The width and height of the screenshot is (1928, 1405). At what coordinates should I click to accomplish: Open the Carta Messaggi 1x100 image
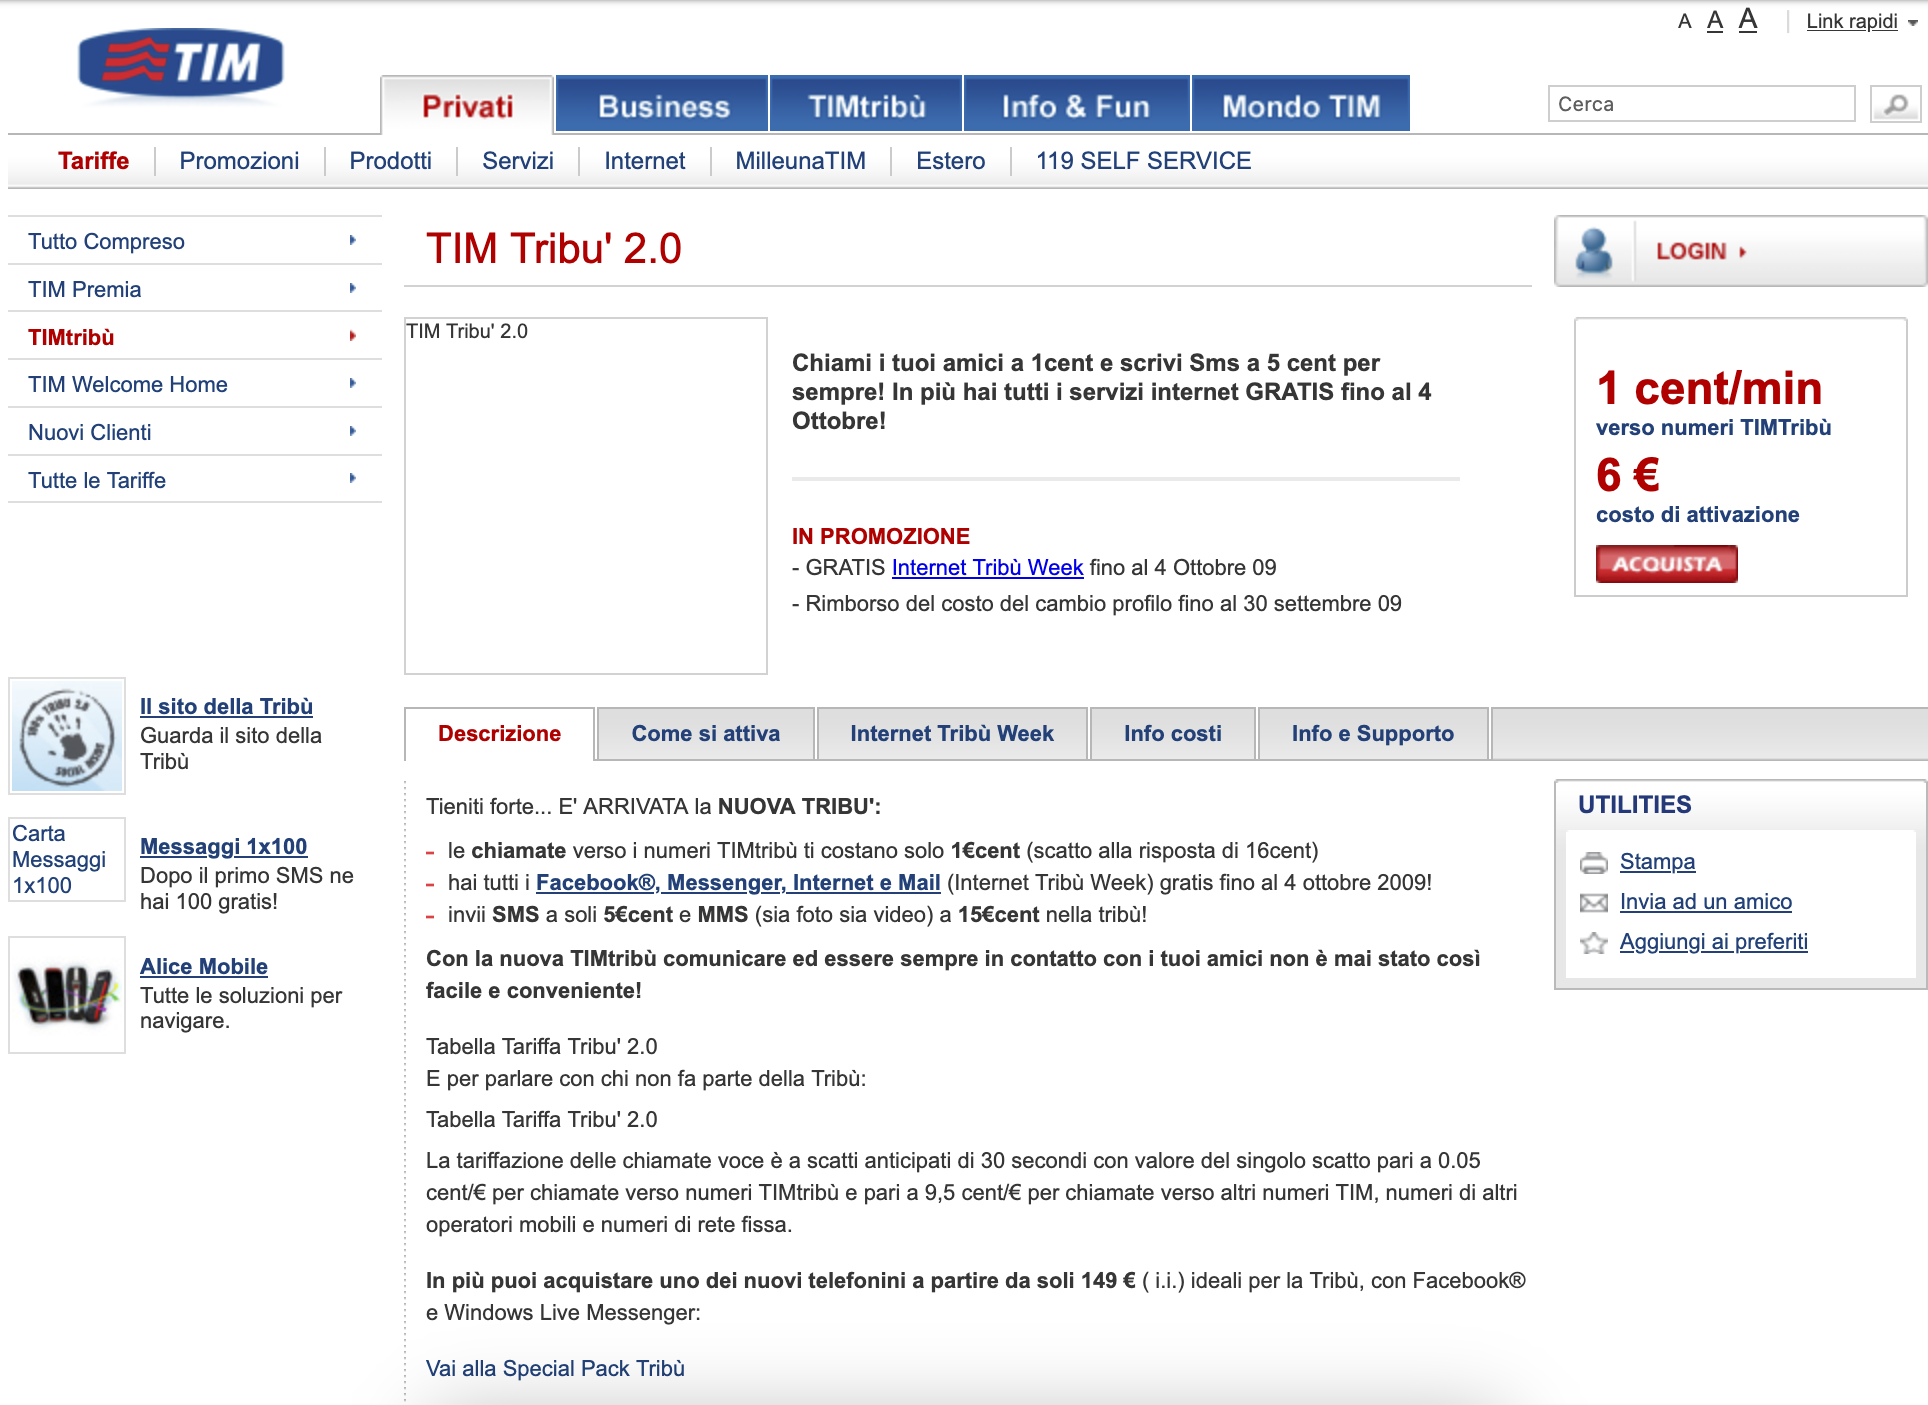click(67, 859)
